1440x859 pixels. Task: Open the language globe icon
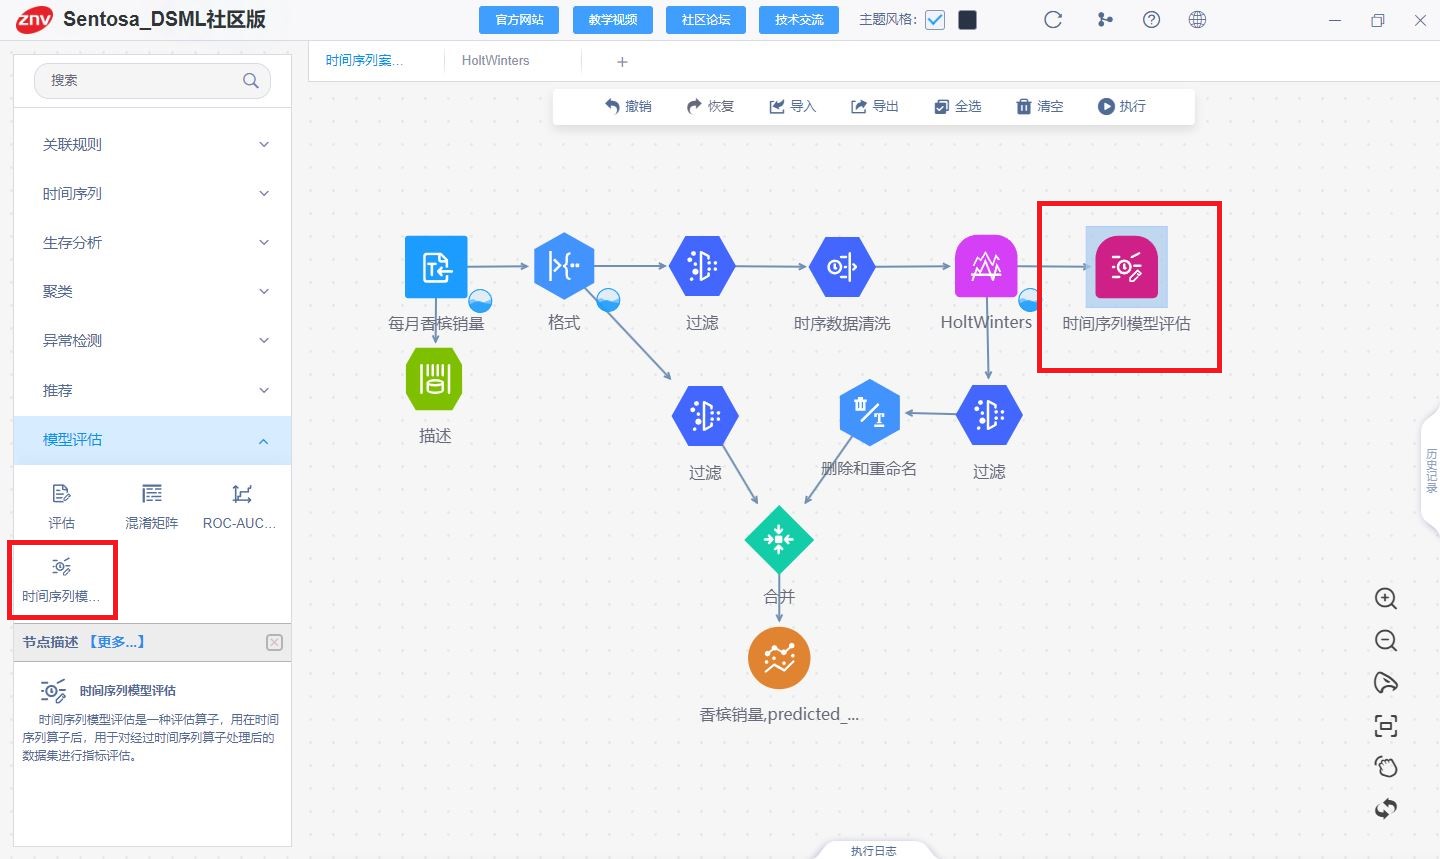1197,20
